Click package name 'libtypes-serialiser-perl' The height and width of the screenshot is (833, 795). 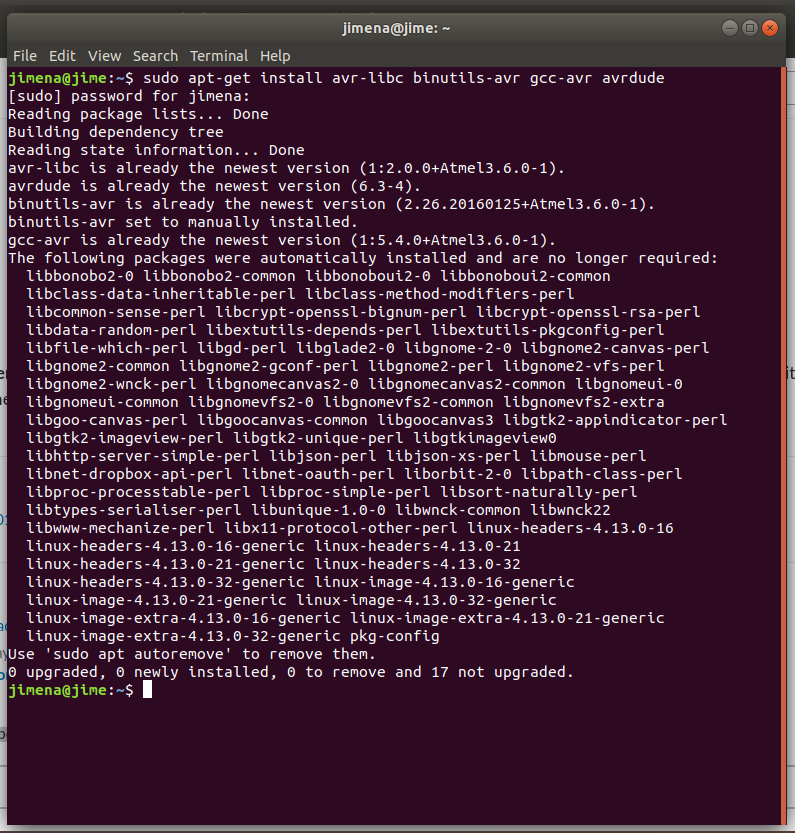tap(134, 511)
